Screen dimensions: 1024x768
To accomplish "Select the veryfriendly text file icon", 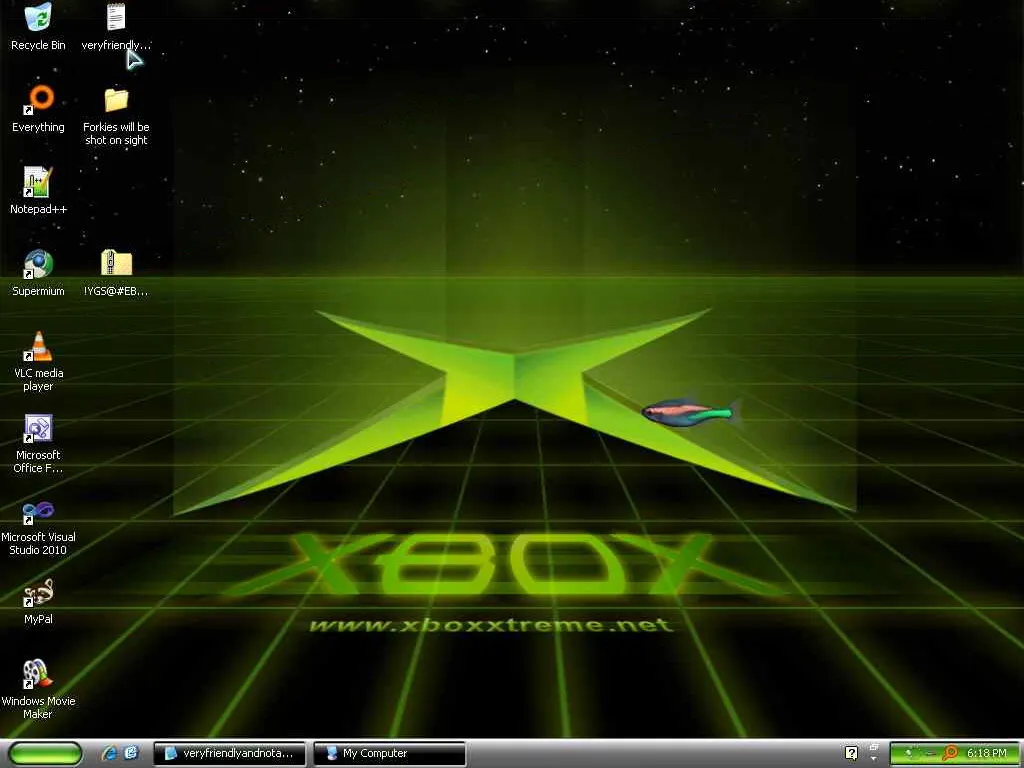I will tap(116, 26).
